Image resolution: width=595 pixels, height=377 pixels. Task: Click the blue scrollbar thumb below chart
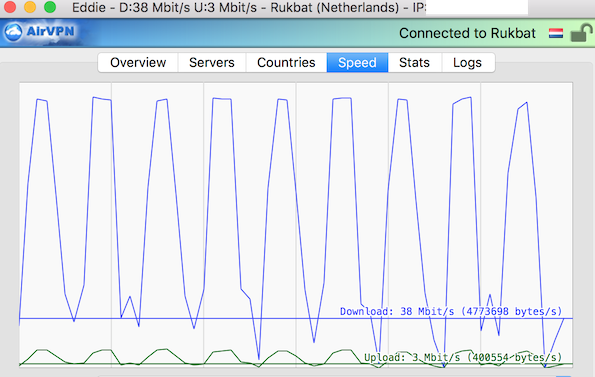564,376
